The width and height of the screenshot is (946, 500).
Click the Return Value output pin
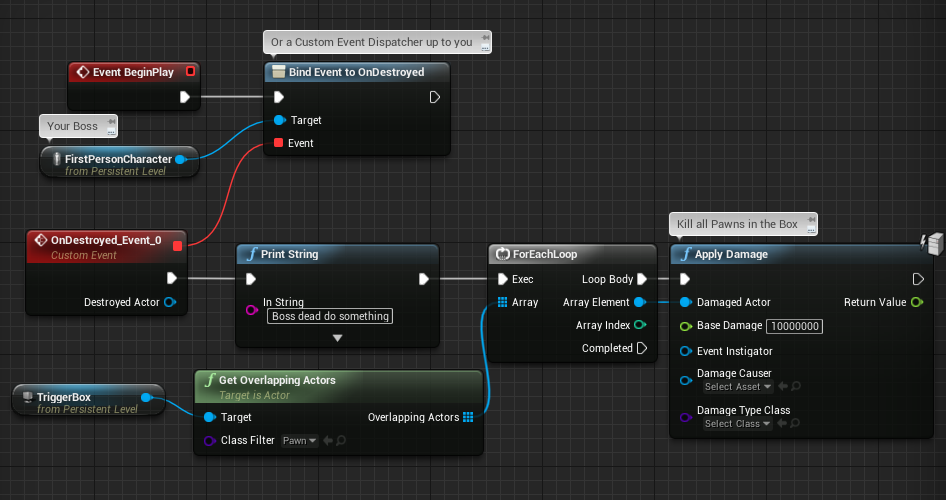[917, 302]
